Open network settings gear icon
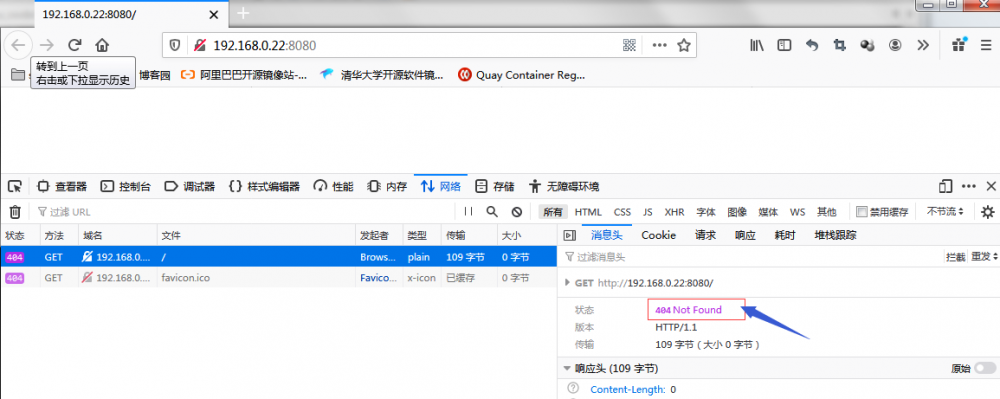The width and height of the screenshot is (1000, 399). coord(987,212)
